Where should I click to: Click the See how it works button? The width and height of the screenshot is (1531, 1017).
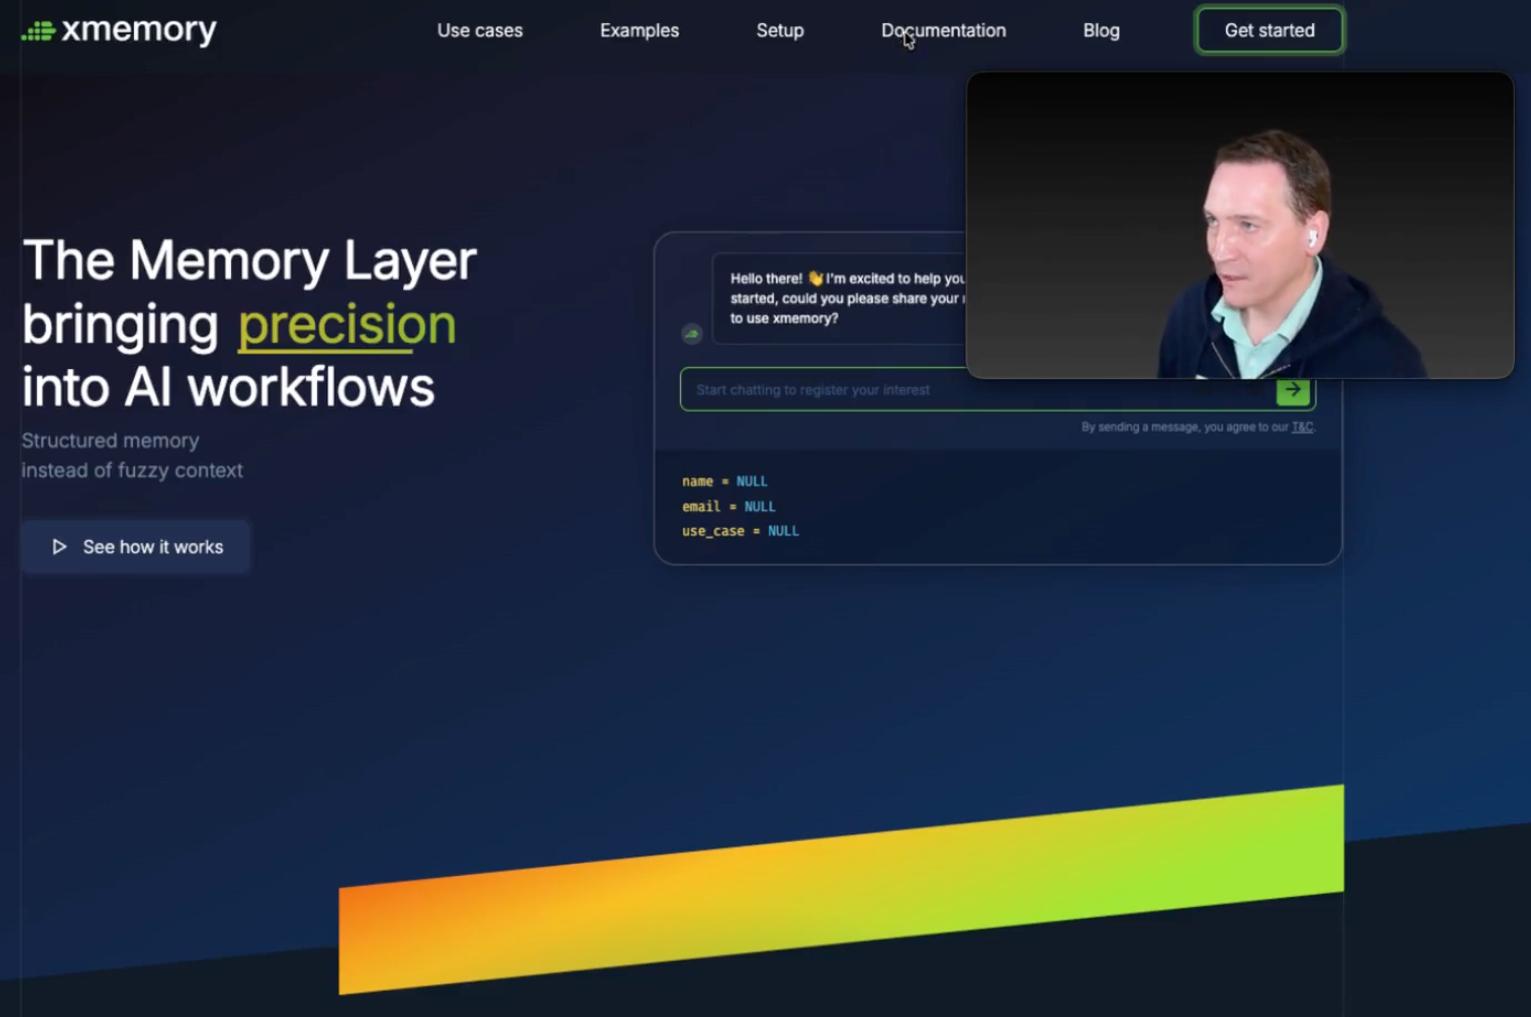(x=135, y=547)
